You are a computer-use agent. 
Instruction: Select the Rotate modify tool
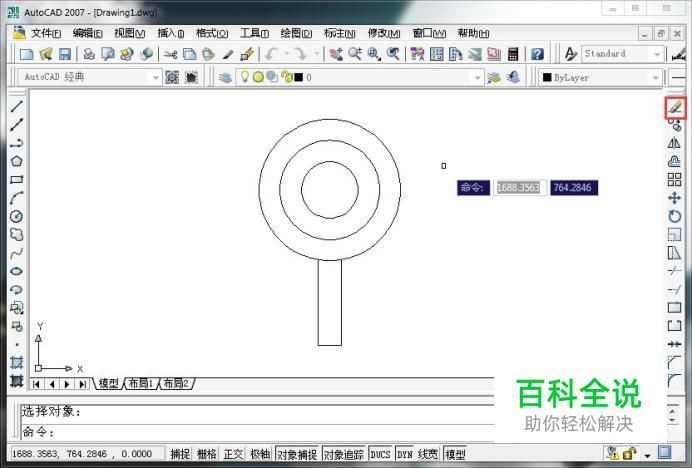(x=674, y=216)
